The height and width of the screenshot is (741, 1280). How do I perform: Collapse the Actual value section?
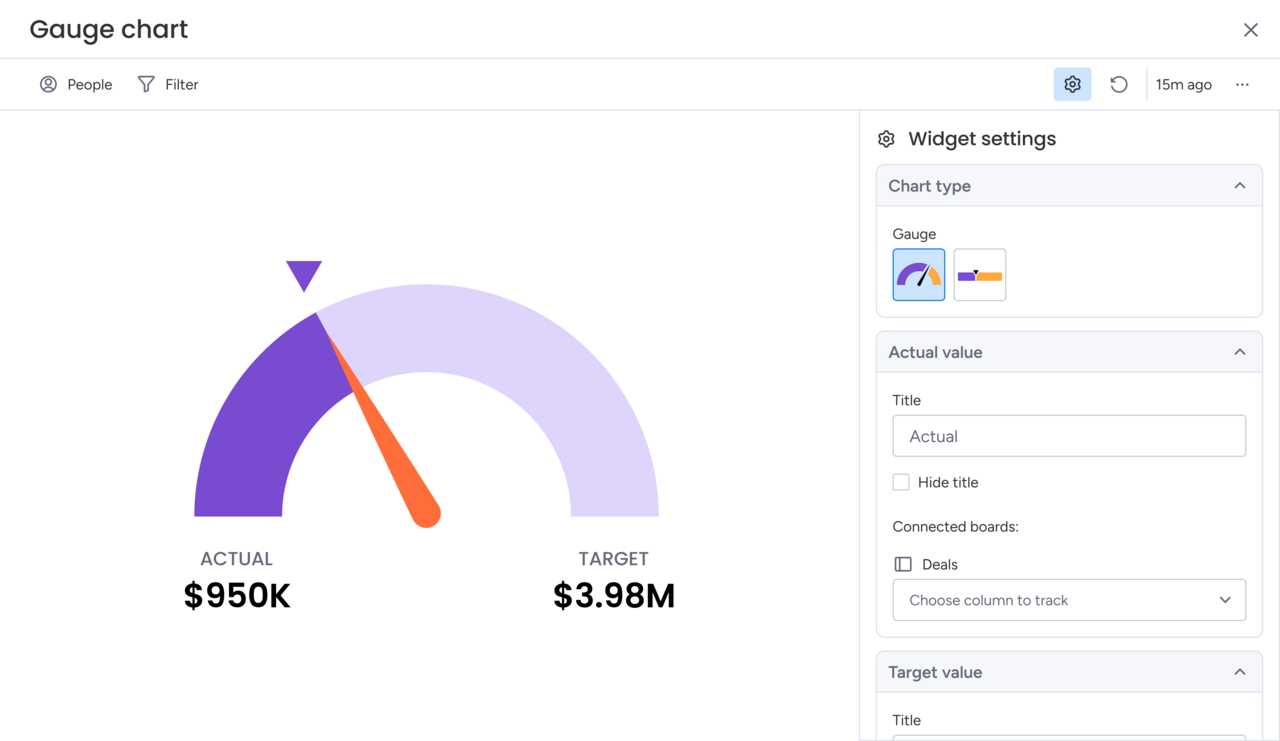[x=1240, y=352]
